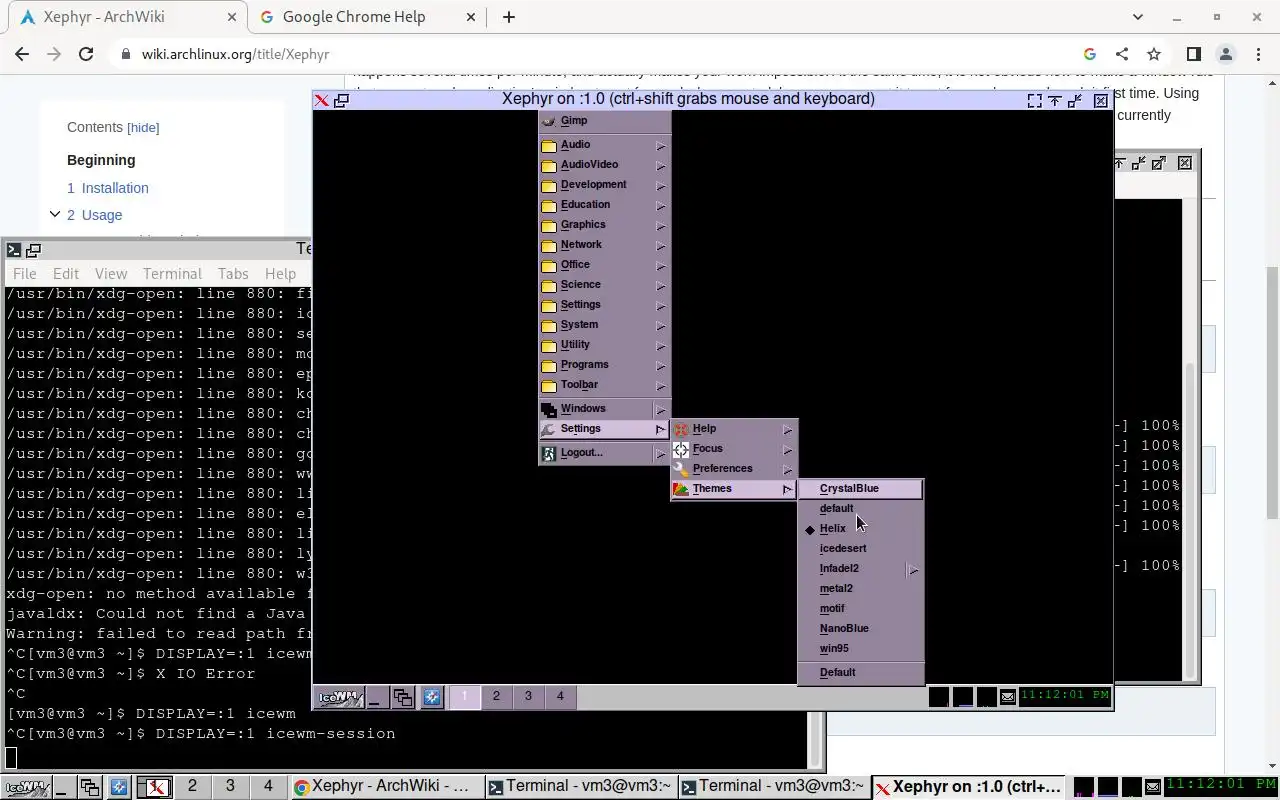Viewport: 1280px width, 800px height.
Task: Expand the Focus submenu arrow
Action: [788, 450]
